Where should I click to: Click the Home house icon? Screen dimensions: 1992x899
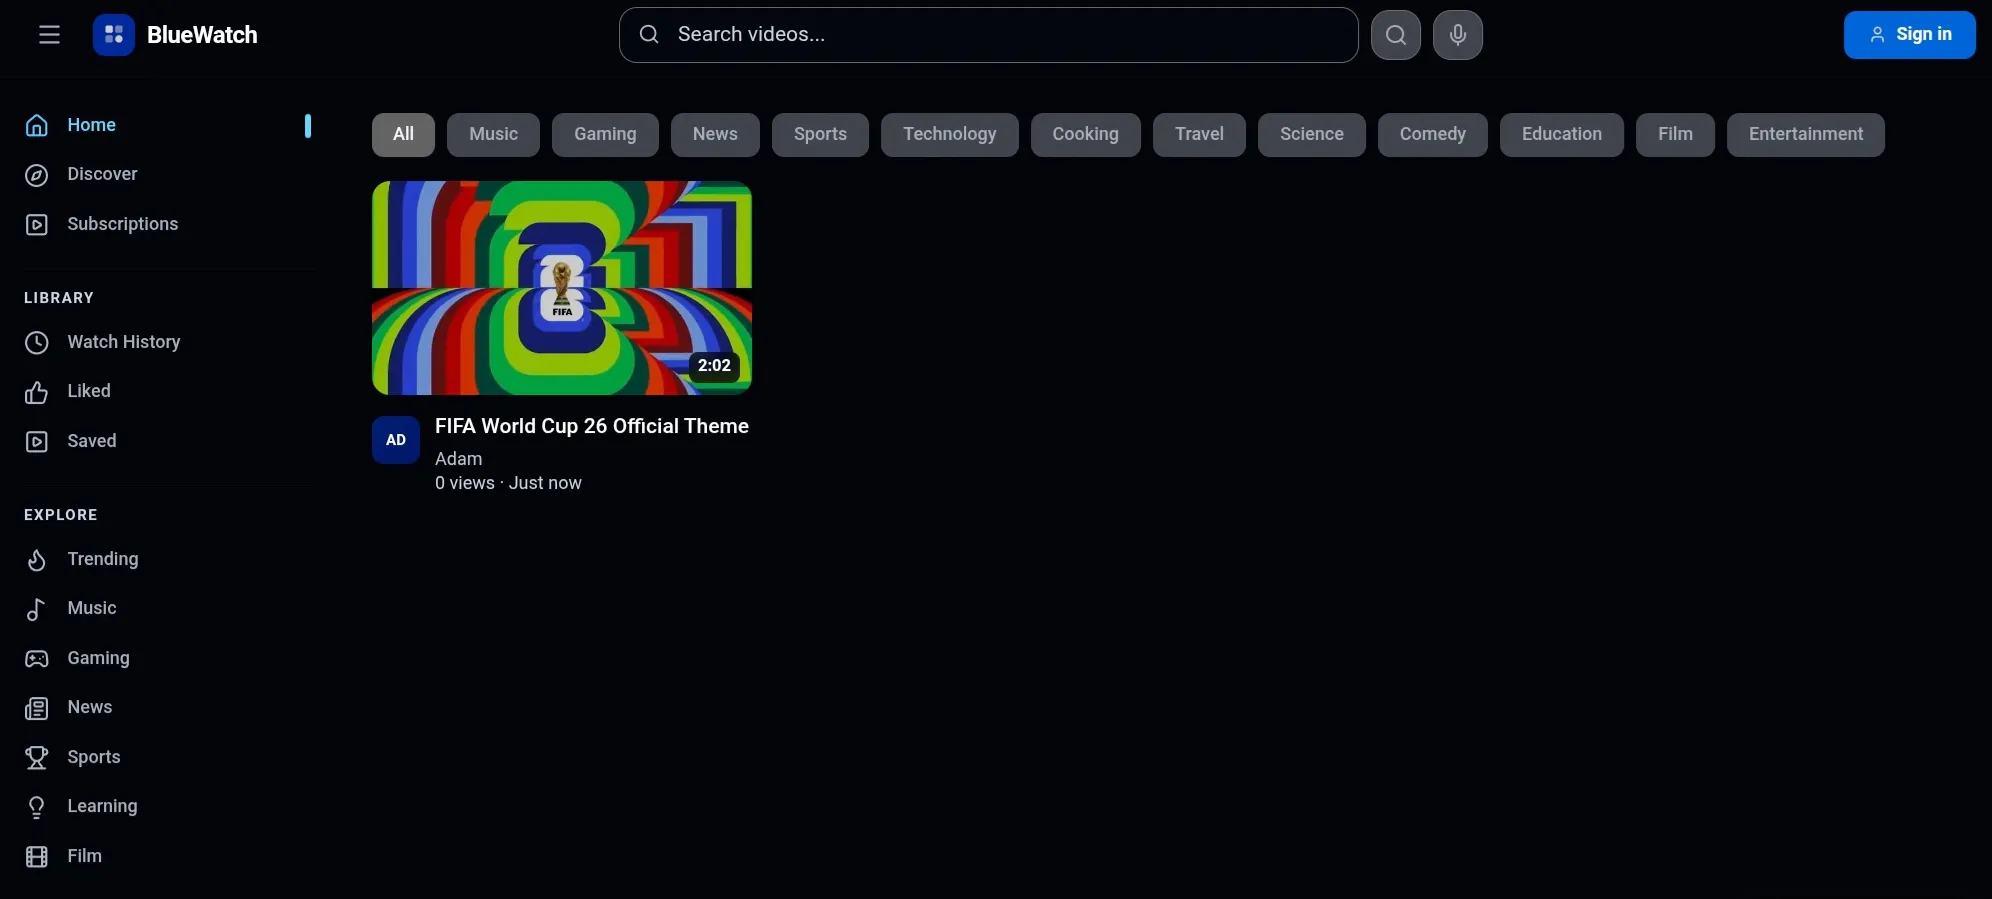37,125
